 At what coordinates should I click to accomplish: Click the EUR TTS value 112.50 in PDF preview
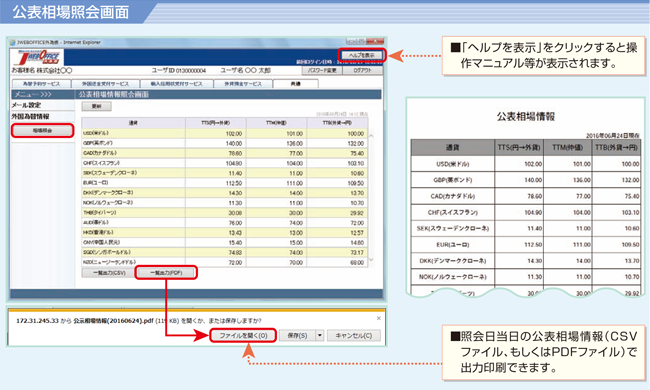[533, 245]
